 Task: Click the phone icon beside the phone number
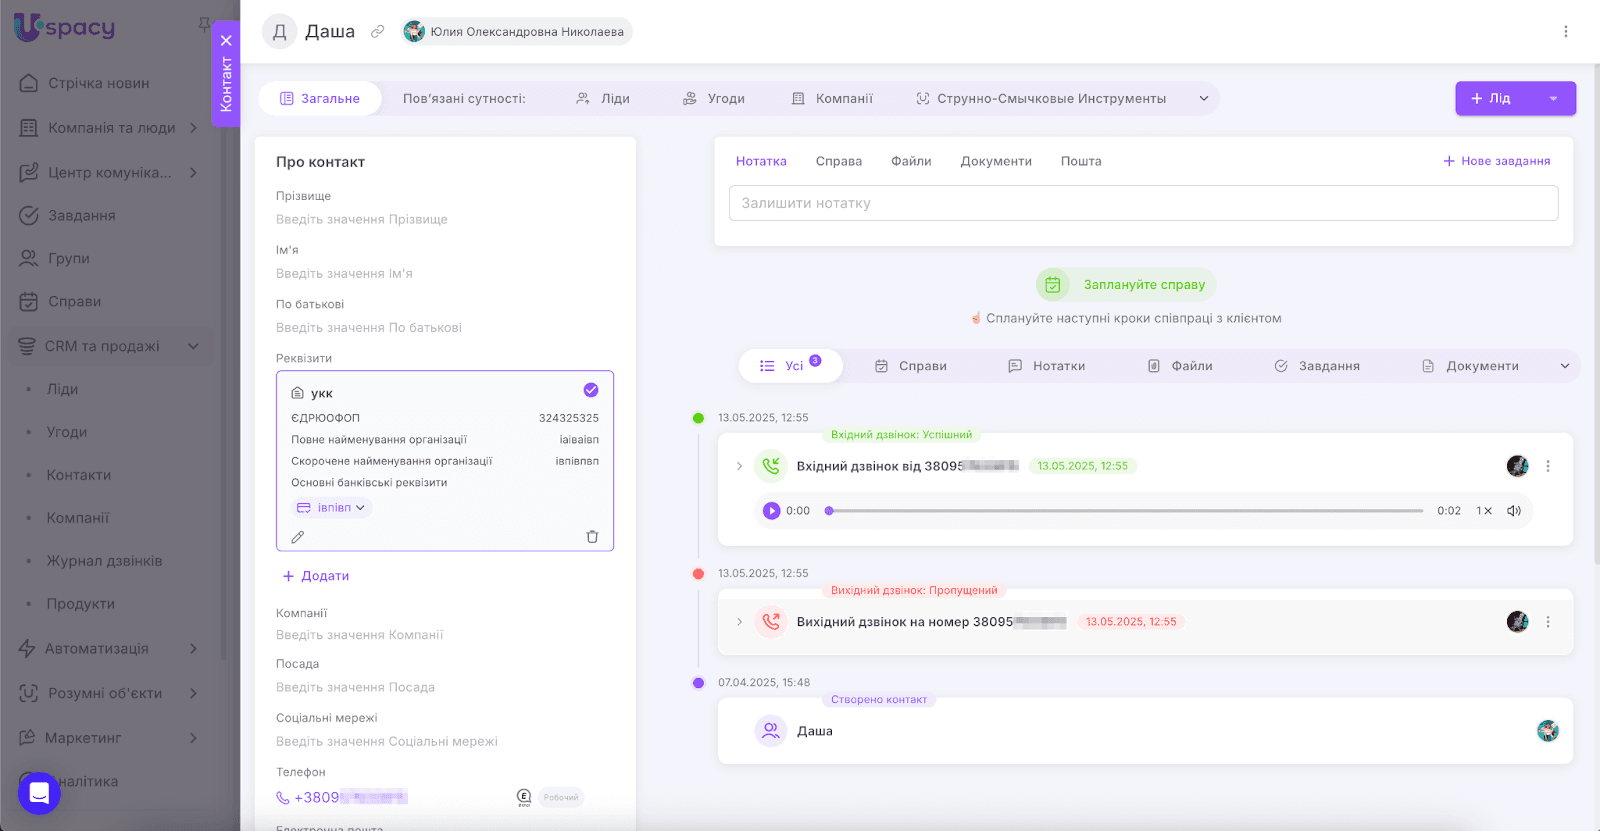click(283, 798)
